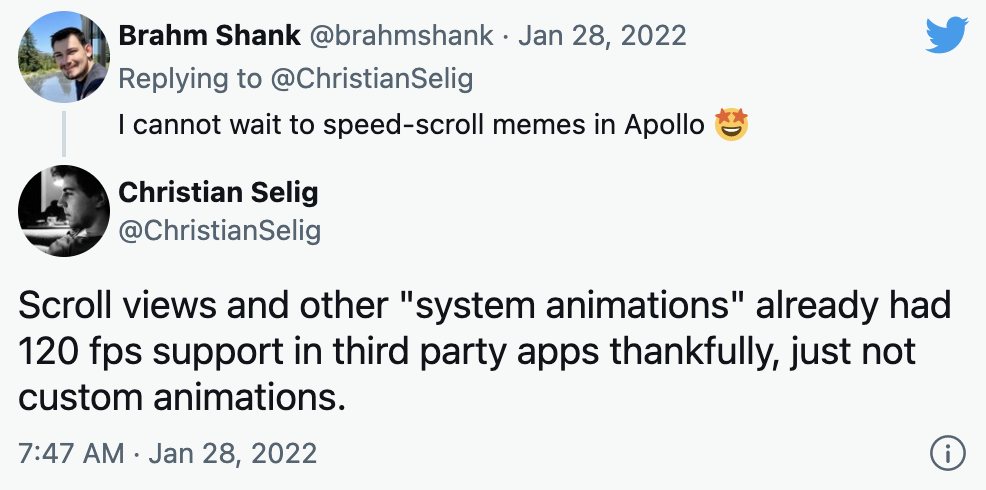Click the speed-scroll memes reply text
This screenshot has width=986, height=490.
click(x=411, y=125)
